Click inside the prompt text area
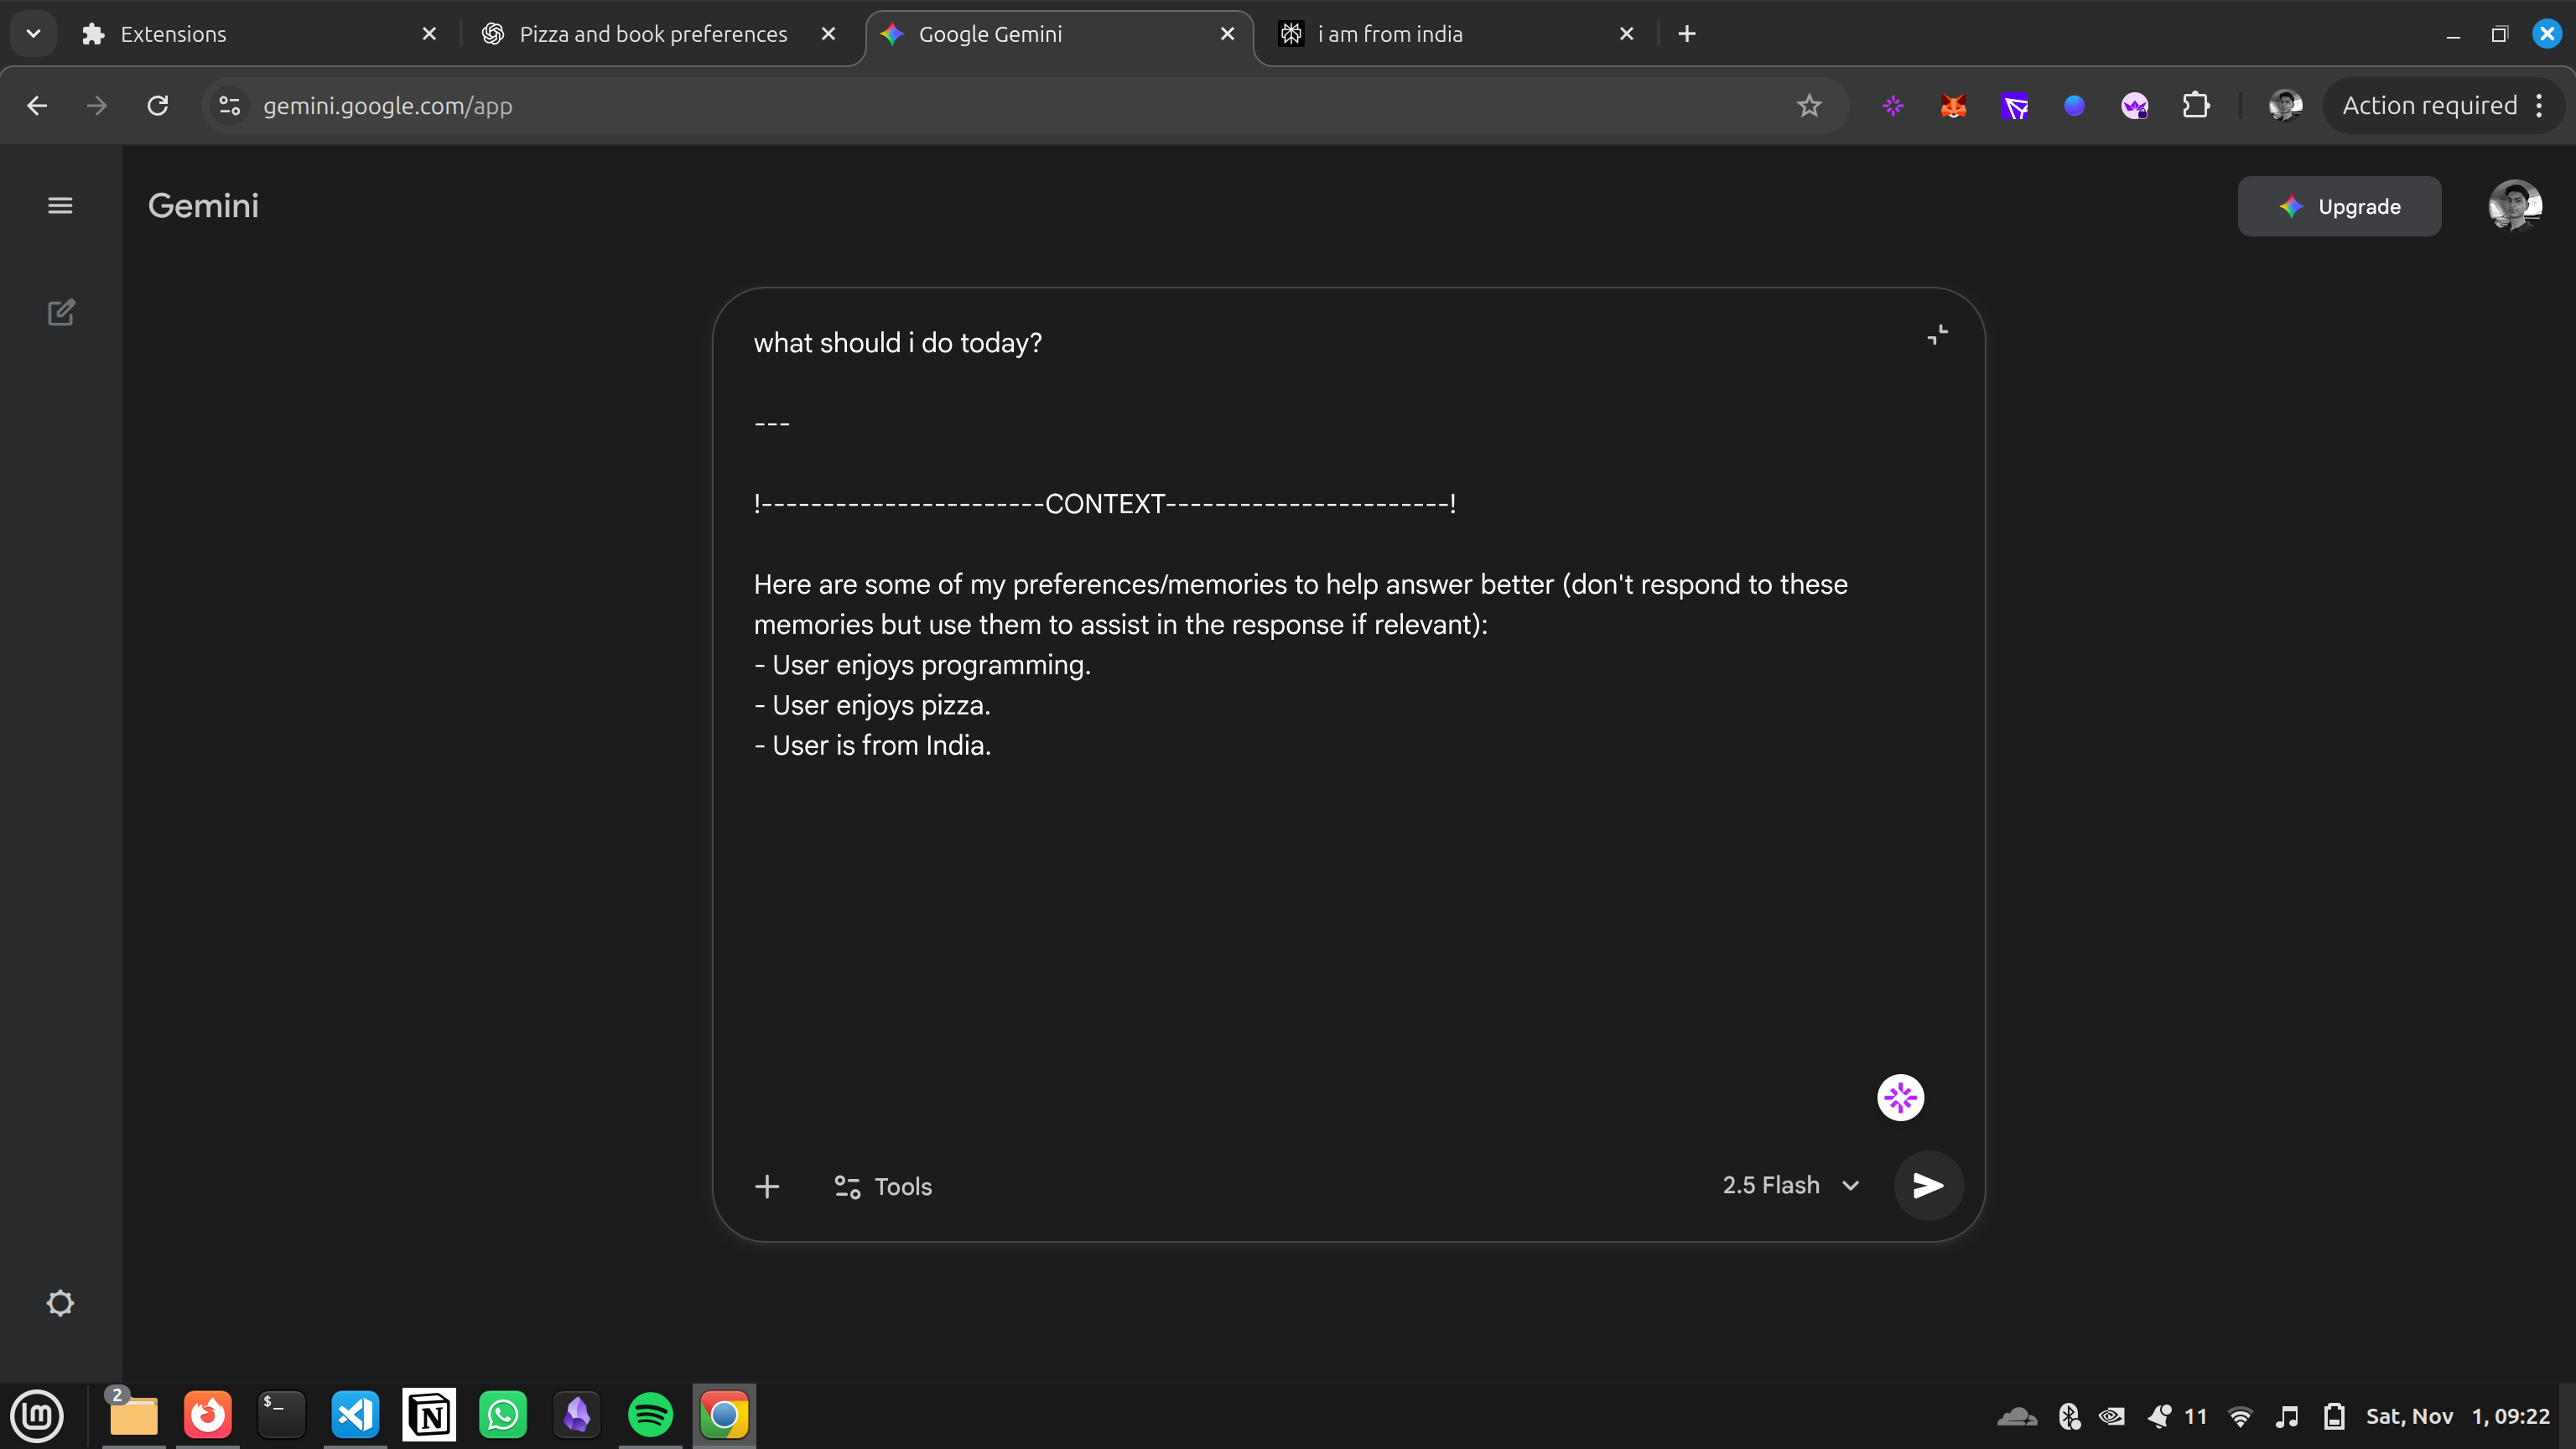This screenshot has height=1449, width=2576. click(1300, 900)
